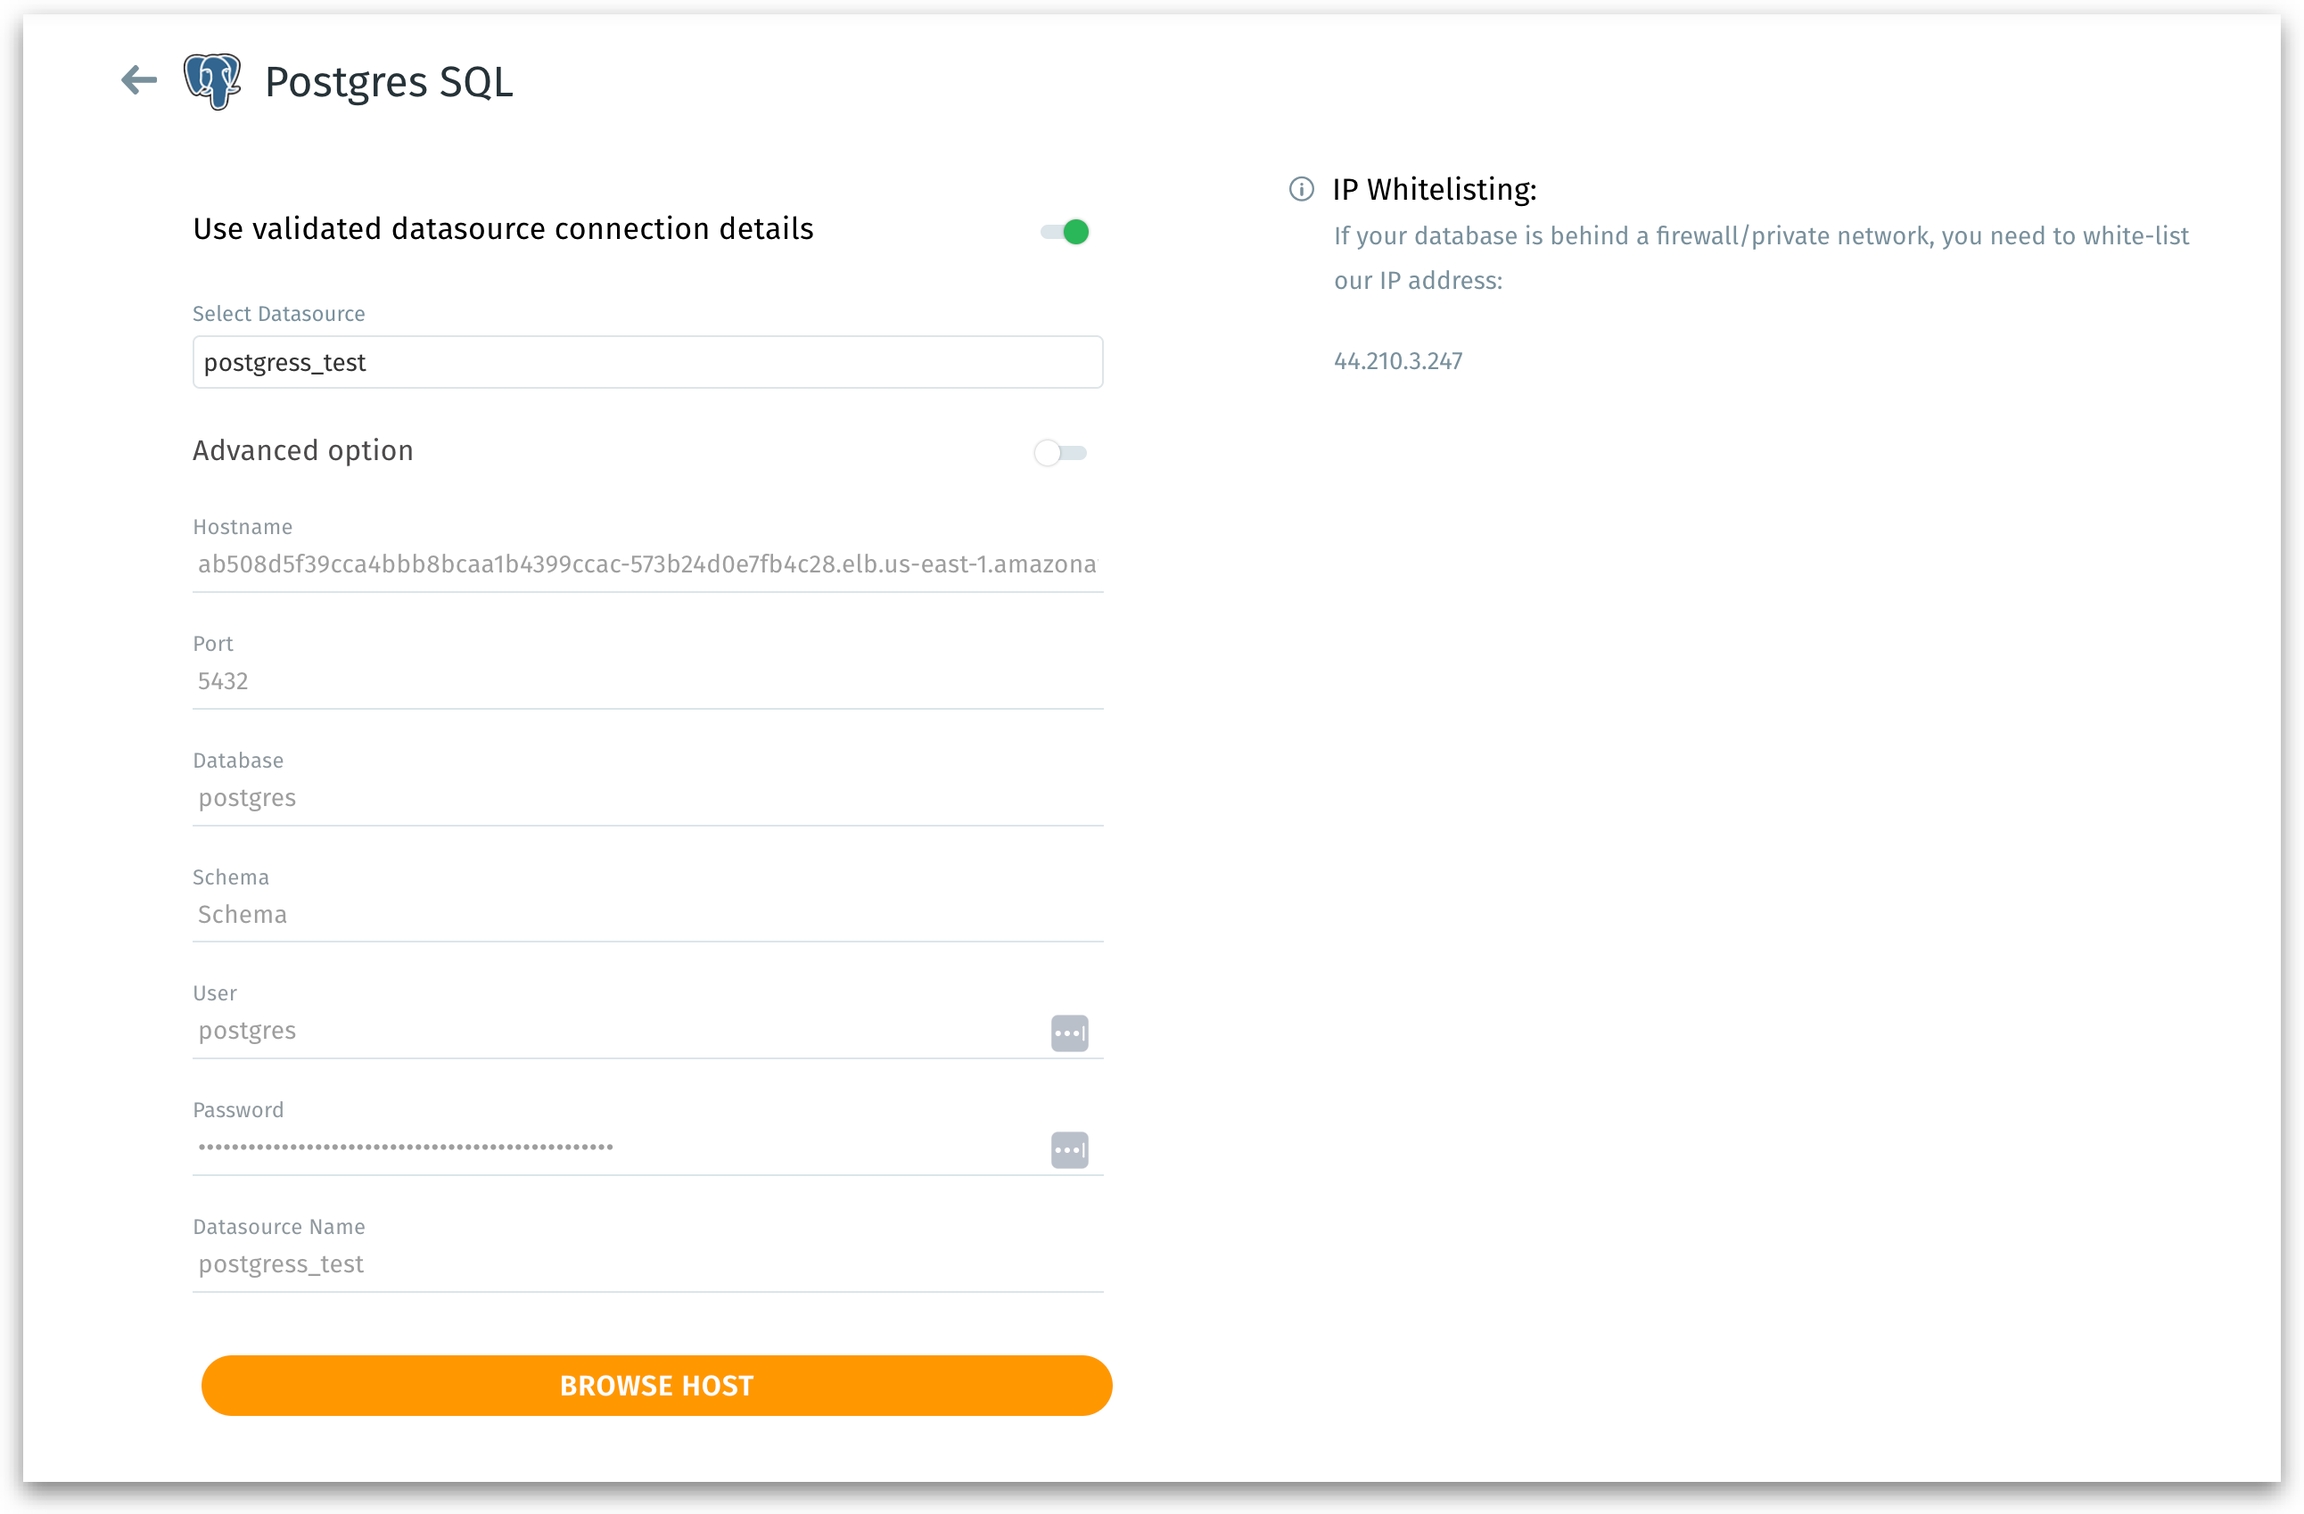This screenshot has width=2304, height=1514.
Task: Disable the validated datasource connection toggle
Action: (x=1064, y=232)
